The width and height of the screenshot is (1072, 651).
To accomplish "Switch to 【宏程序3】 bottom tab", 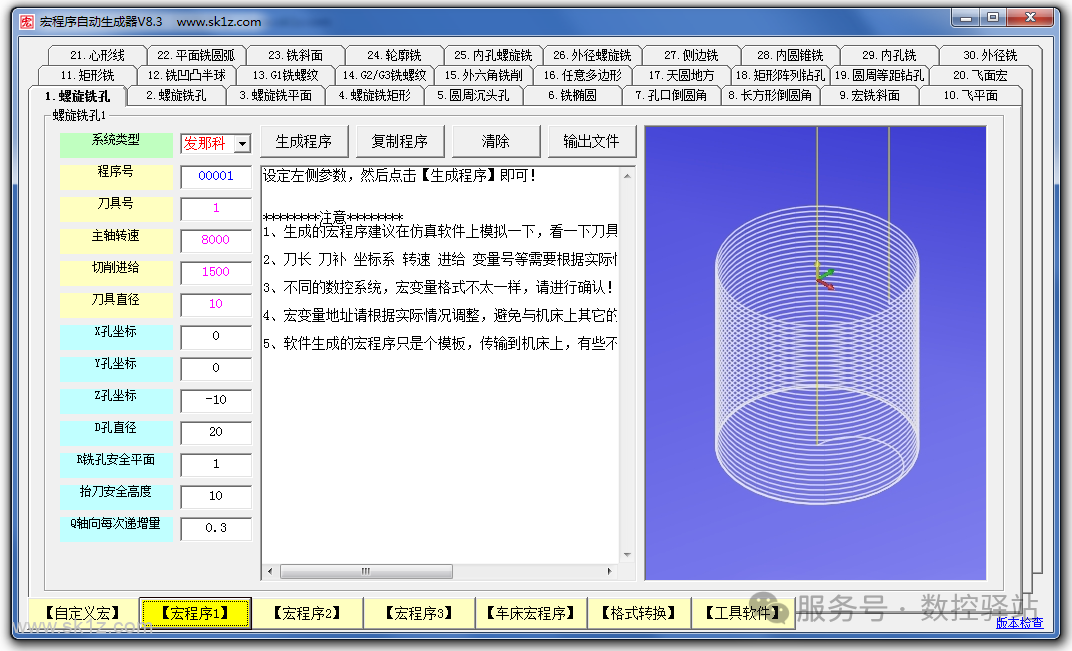I will click(419, 613).
